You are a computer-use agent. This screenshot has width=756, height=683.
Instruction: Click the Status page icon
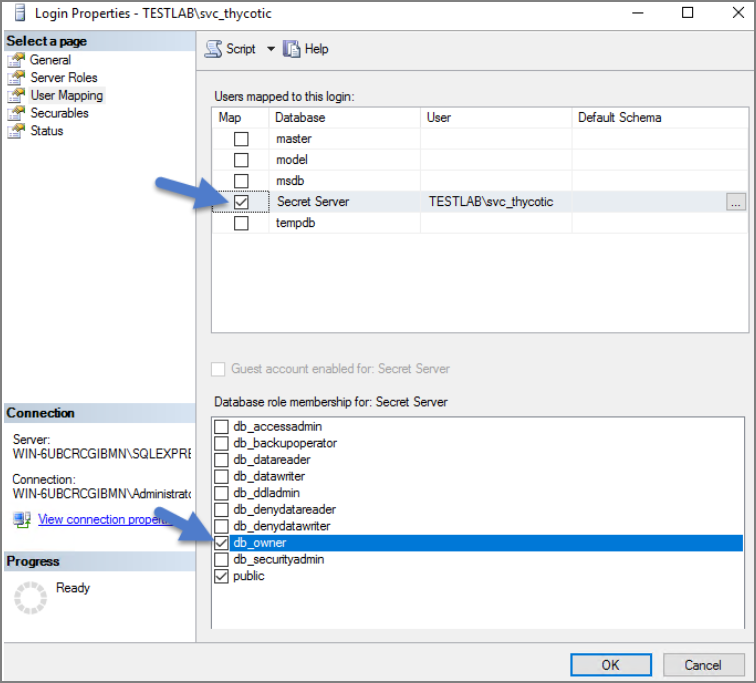[x=16, y=131]
